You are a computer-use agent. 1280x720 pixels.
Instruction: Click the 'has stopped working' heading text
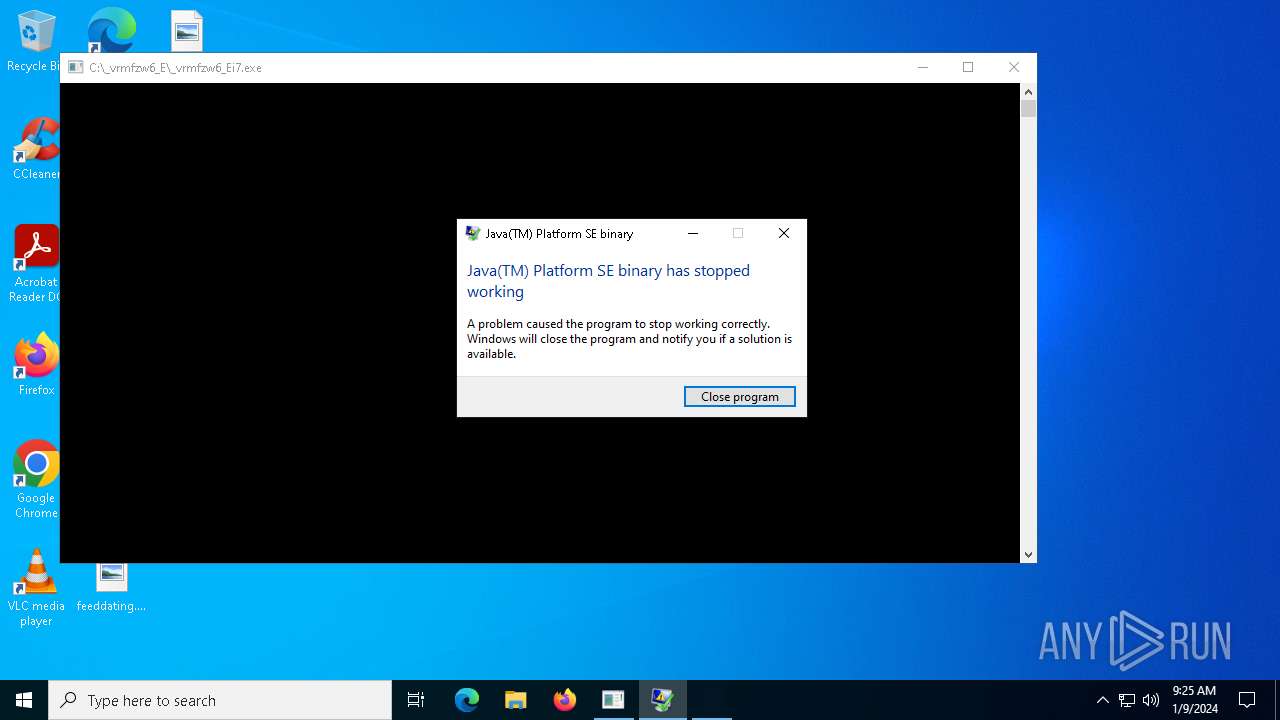pos(608,281)
